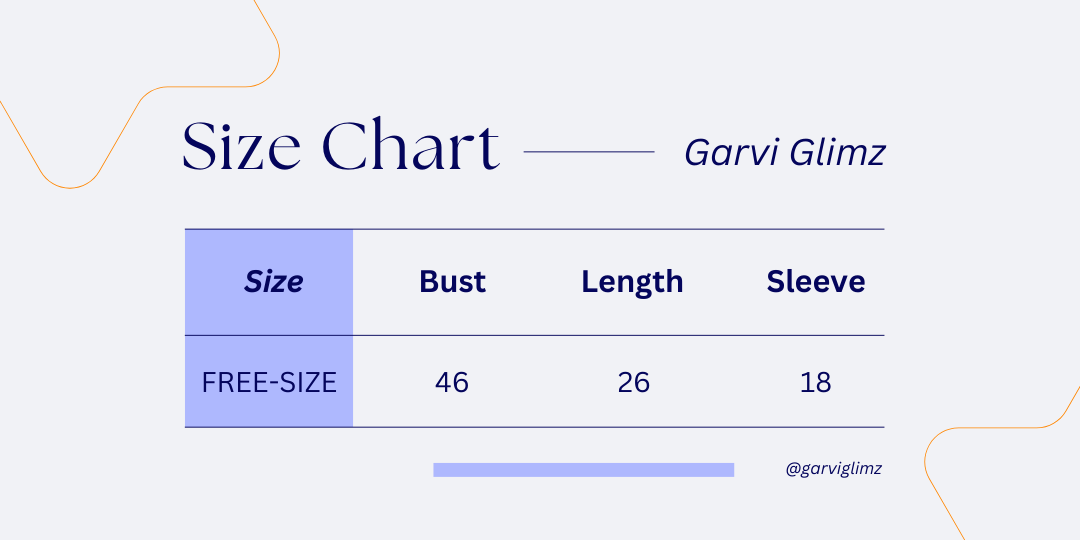Image resolution: width=1080 pixels, height=540 pixels.
Task: Click the table's bottom border line
Action: click(618, 427)
